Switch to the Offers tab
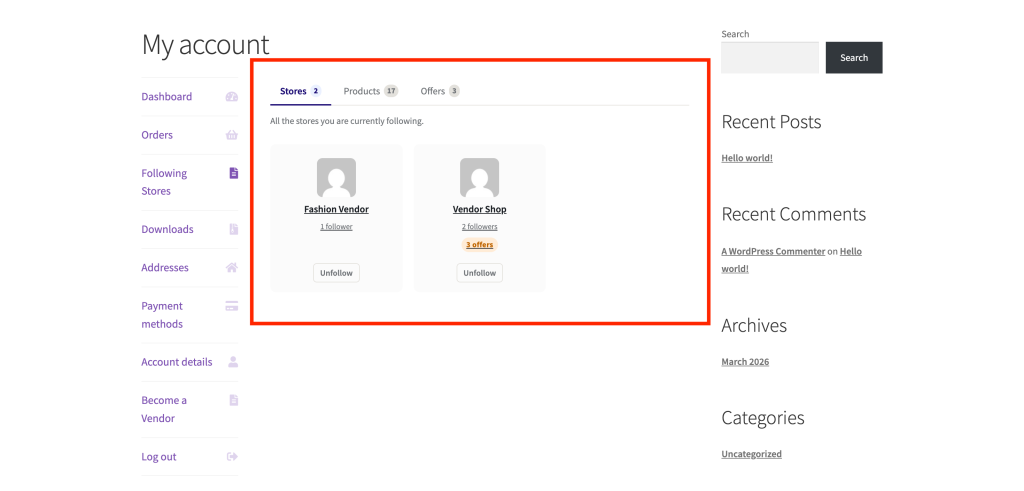The height and width of the screenshot is (491, 1024). 440,91
